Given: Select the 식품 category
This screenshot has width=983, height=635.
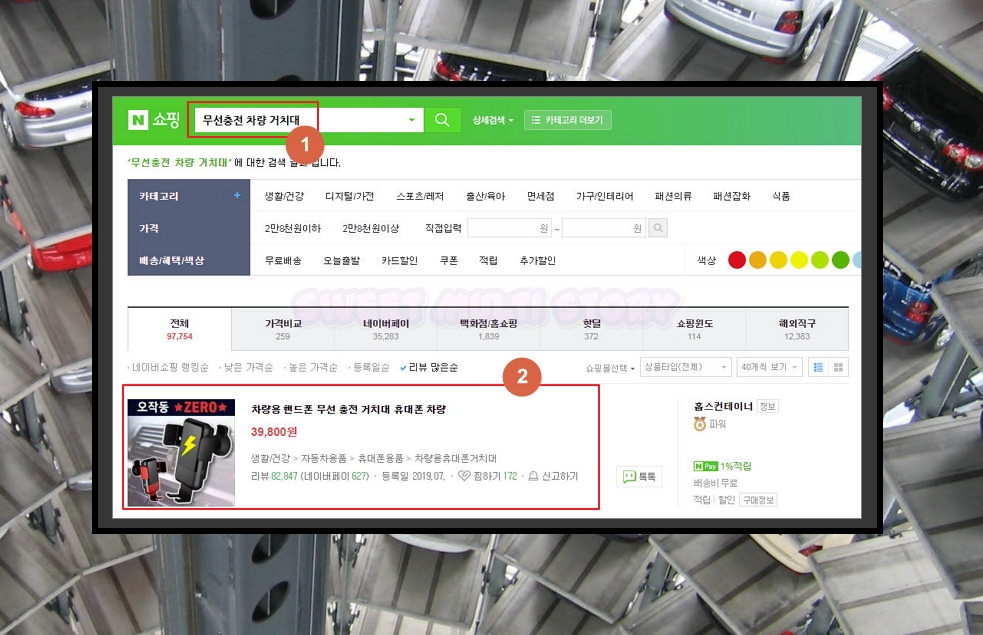Looking at the screenshot, I should [781, 196].
